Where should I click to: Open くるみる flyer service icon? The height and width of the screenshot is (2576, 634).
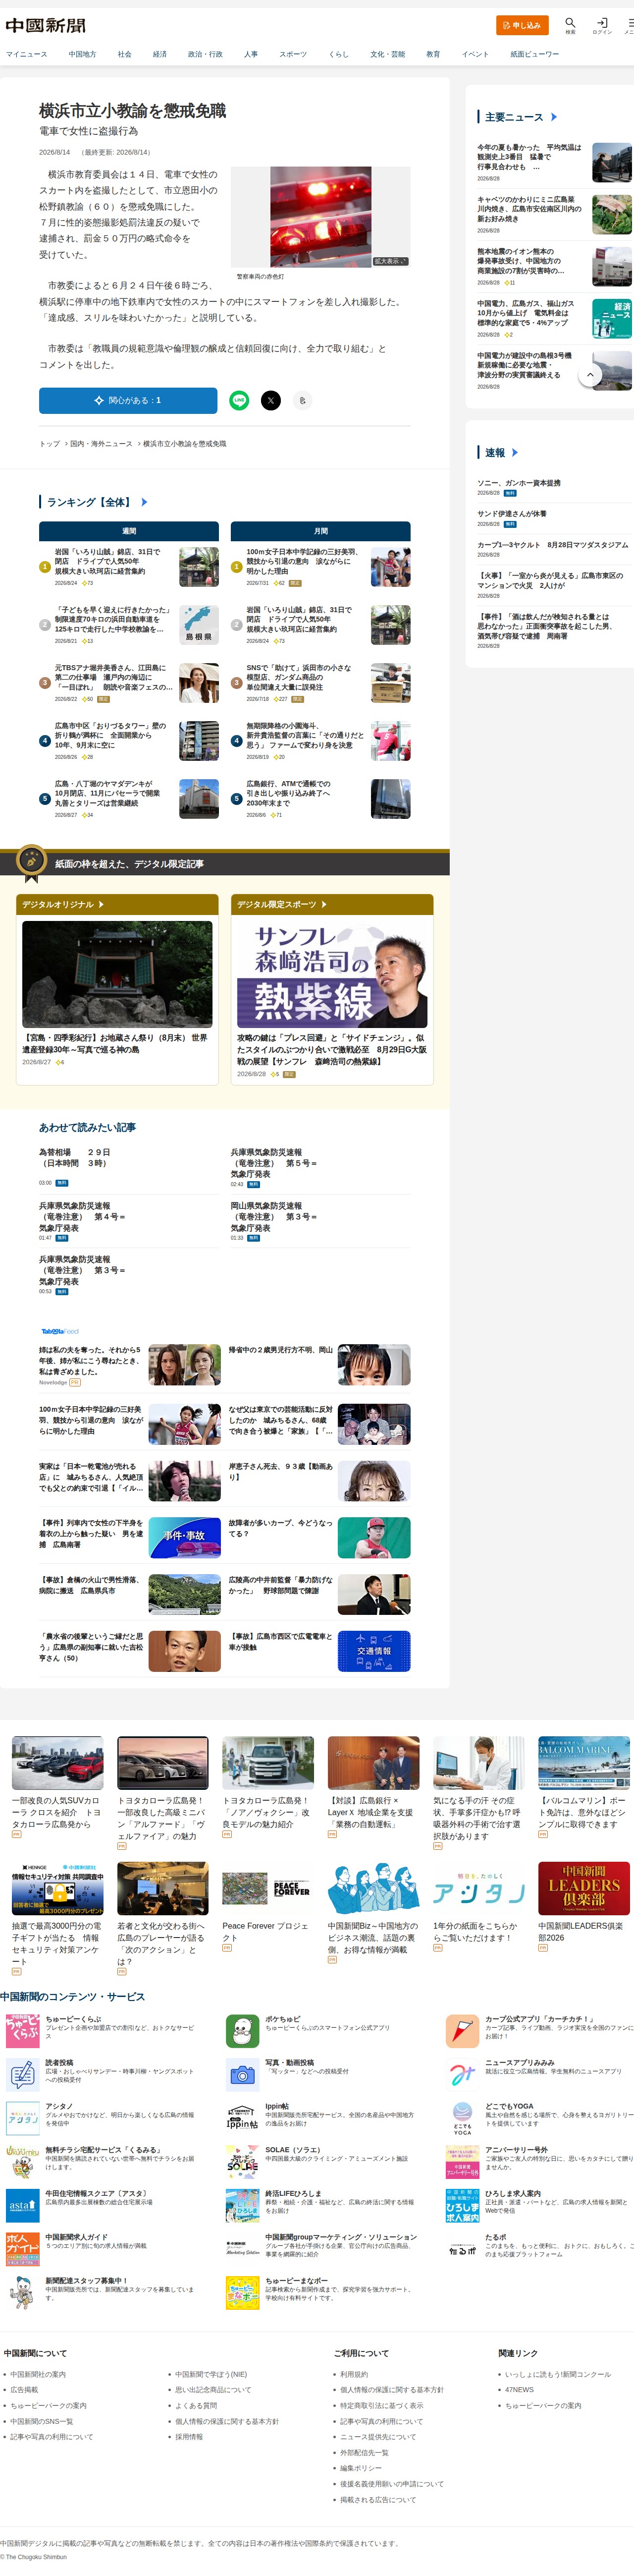22,2162
